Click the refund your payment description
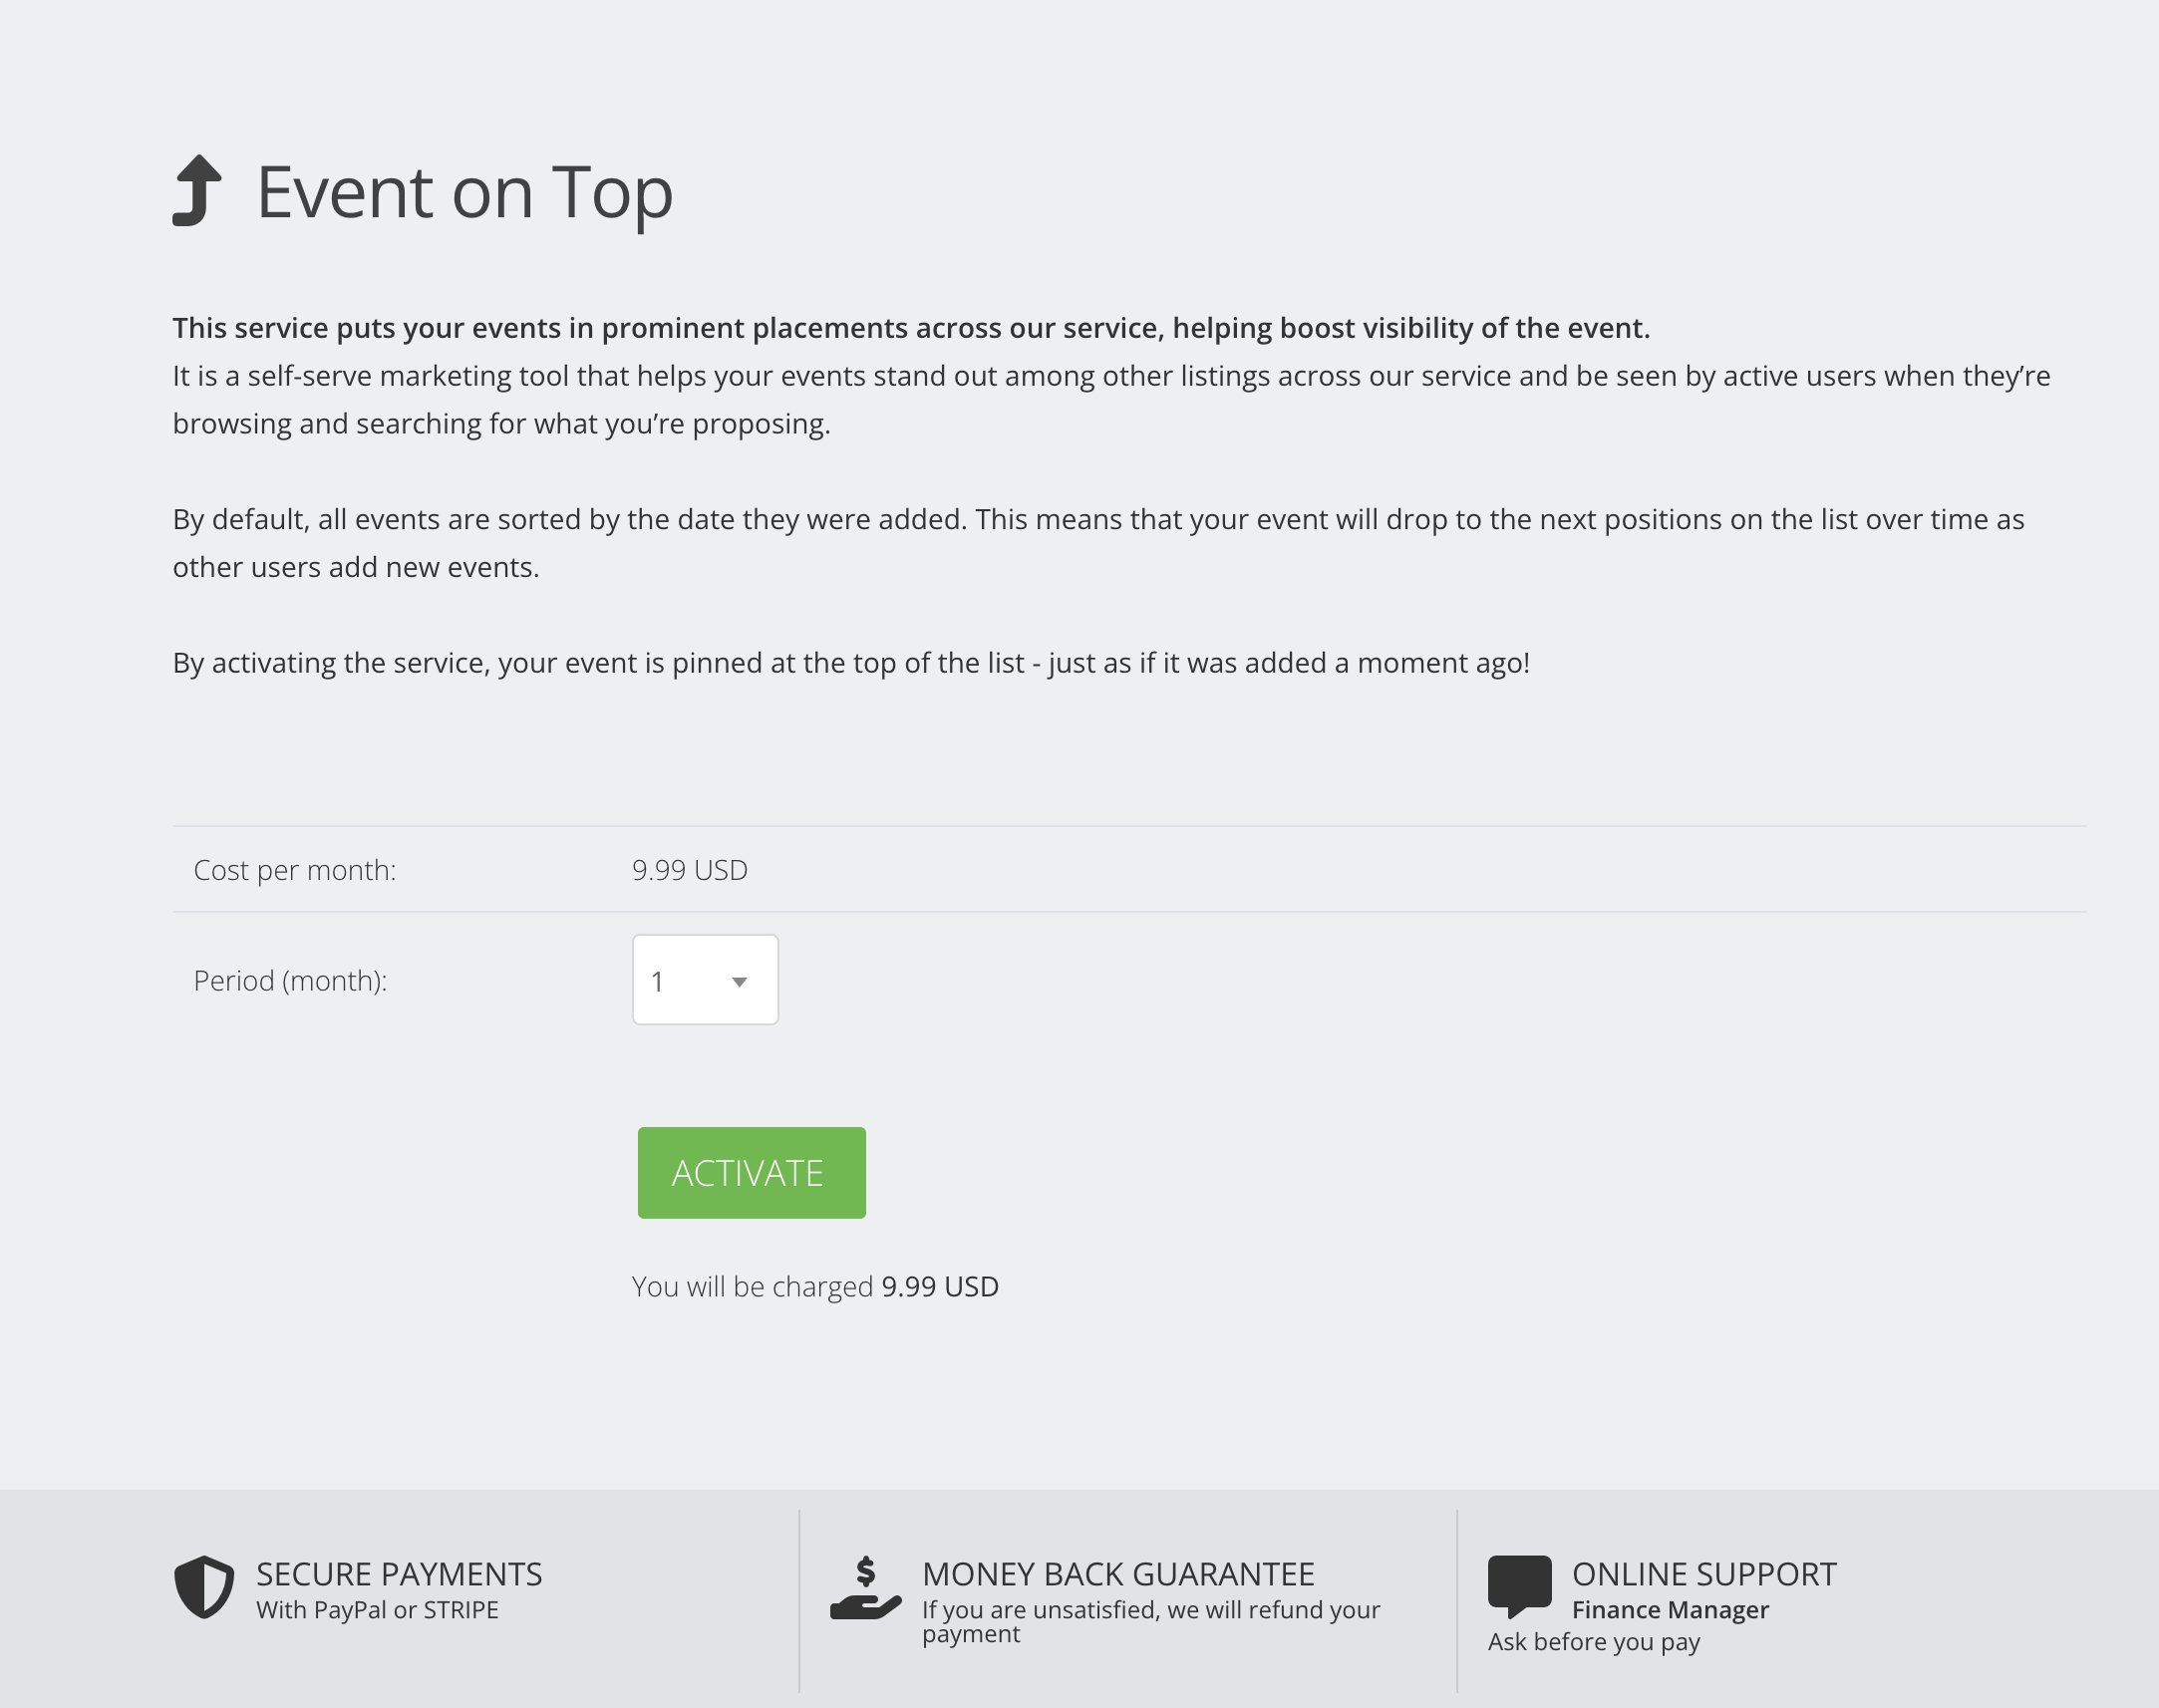 coord(1151,1622)
